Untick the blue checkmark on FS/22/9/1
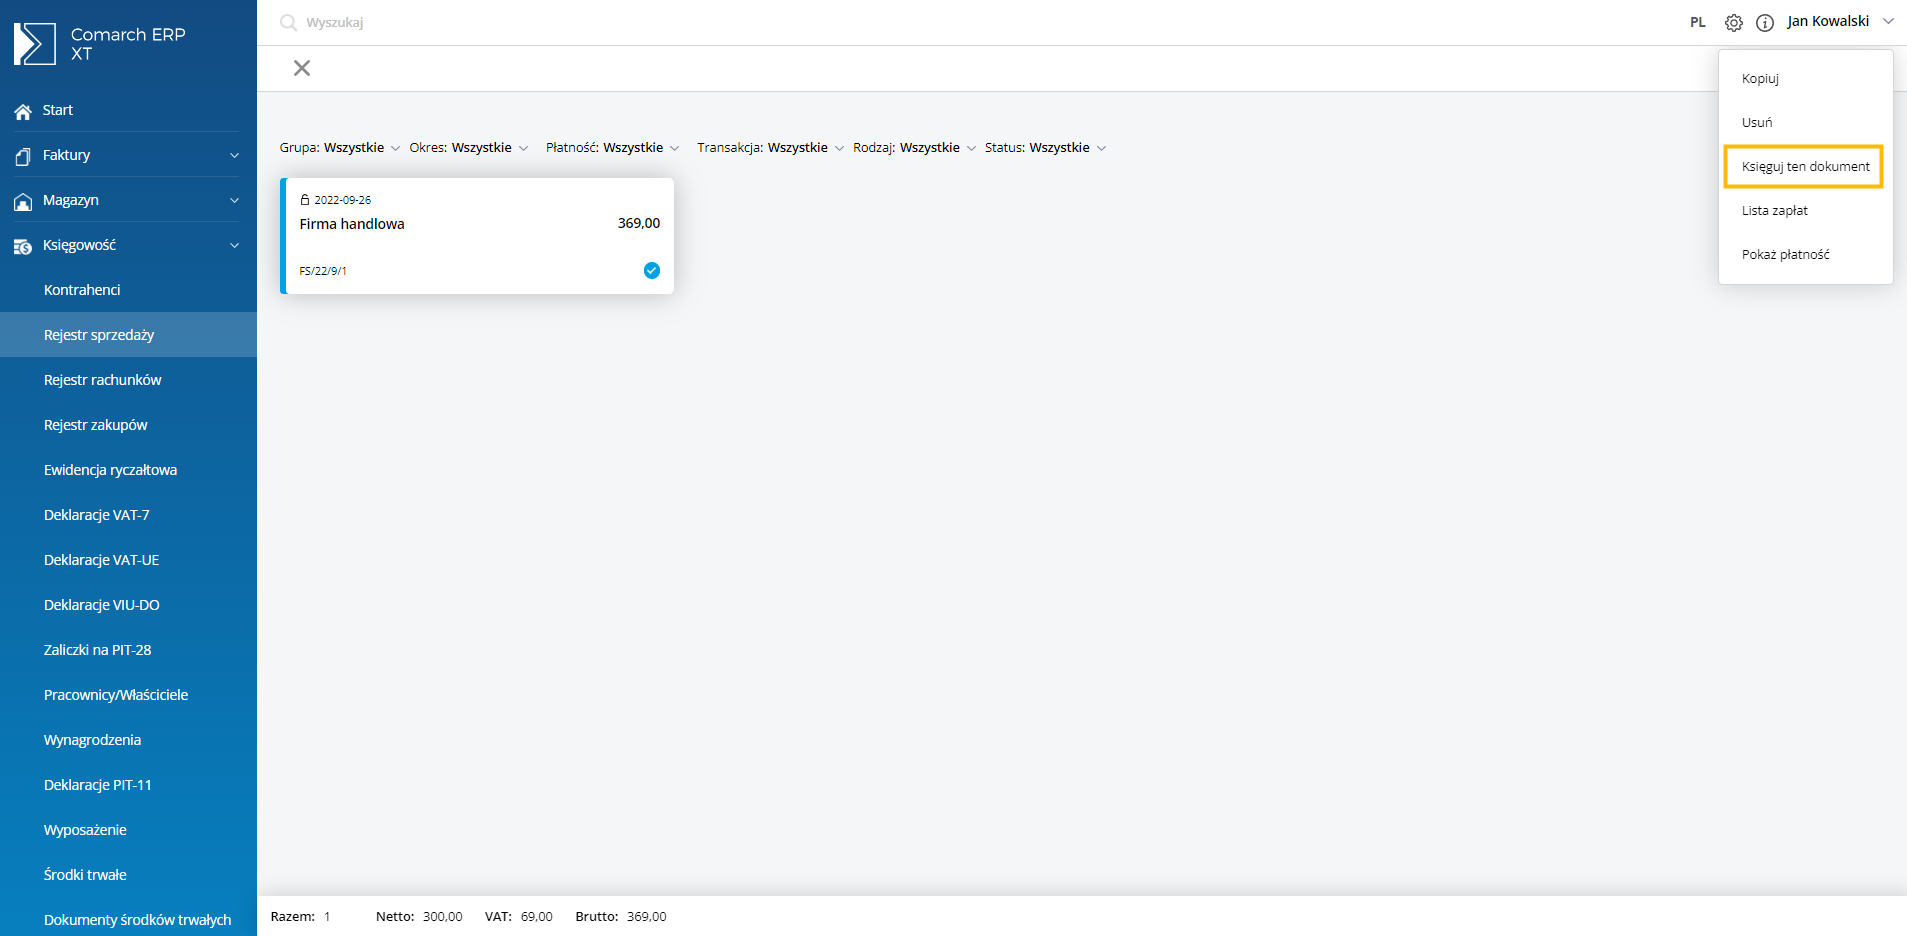Image resolution: width=1907 pixels, height=936 pixels. click(652, 270)
